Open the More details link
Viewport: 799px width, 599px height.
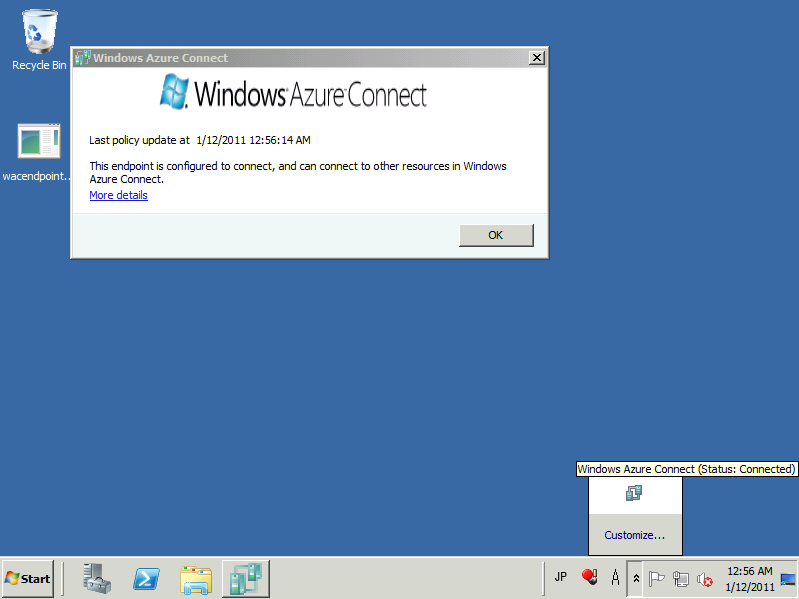(118, 195)
